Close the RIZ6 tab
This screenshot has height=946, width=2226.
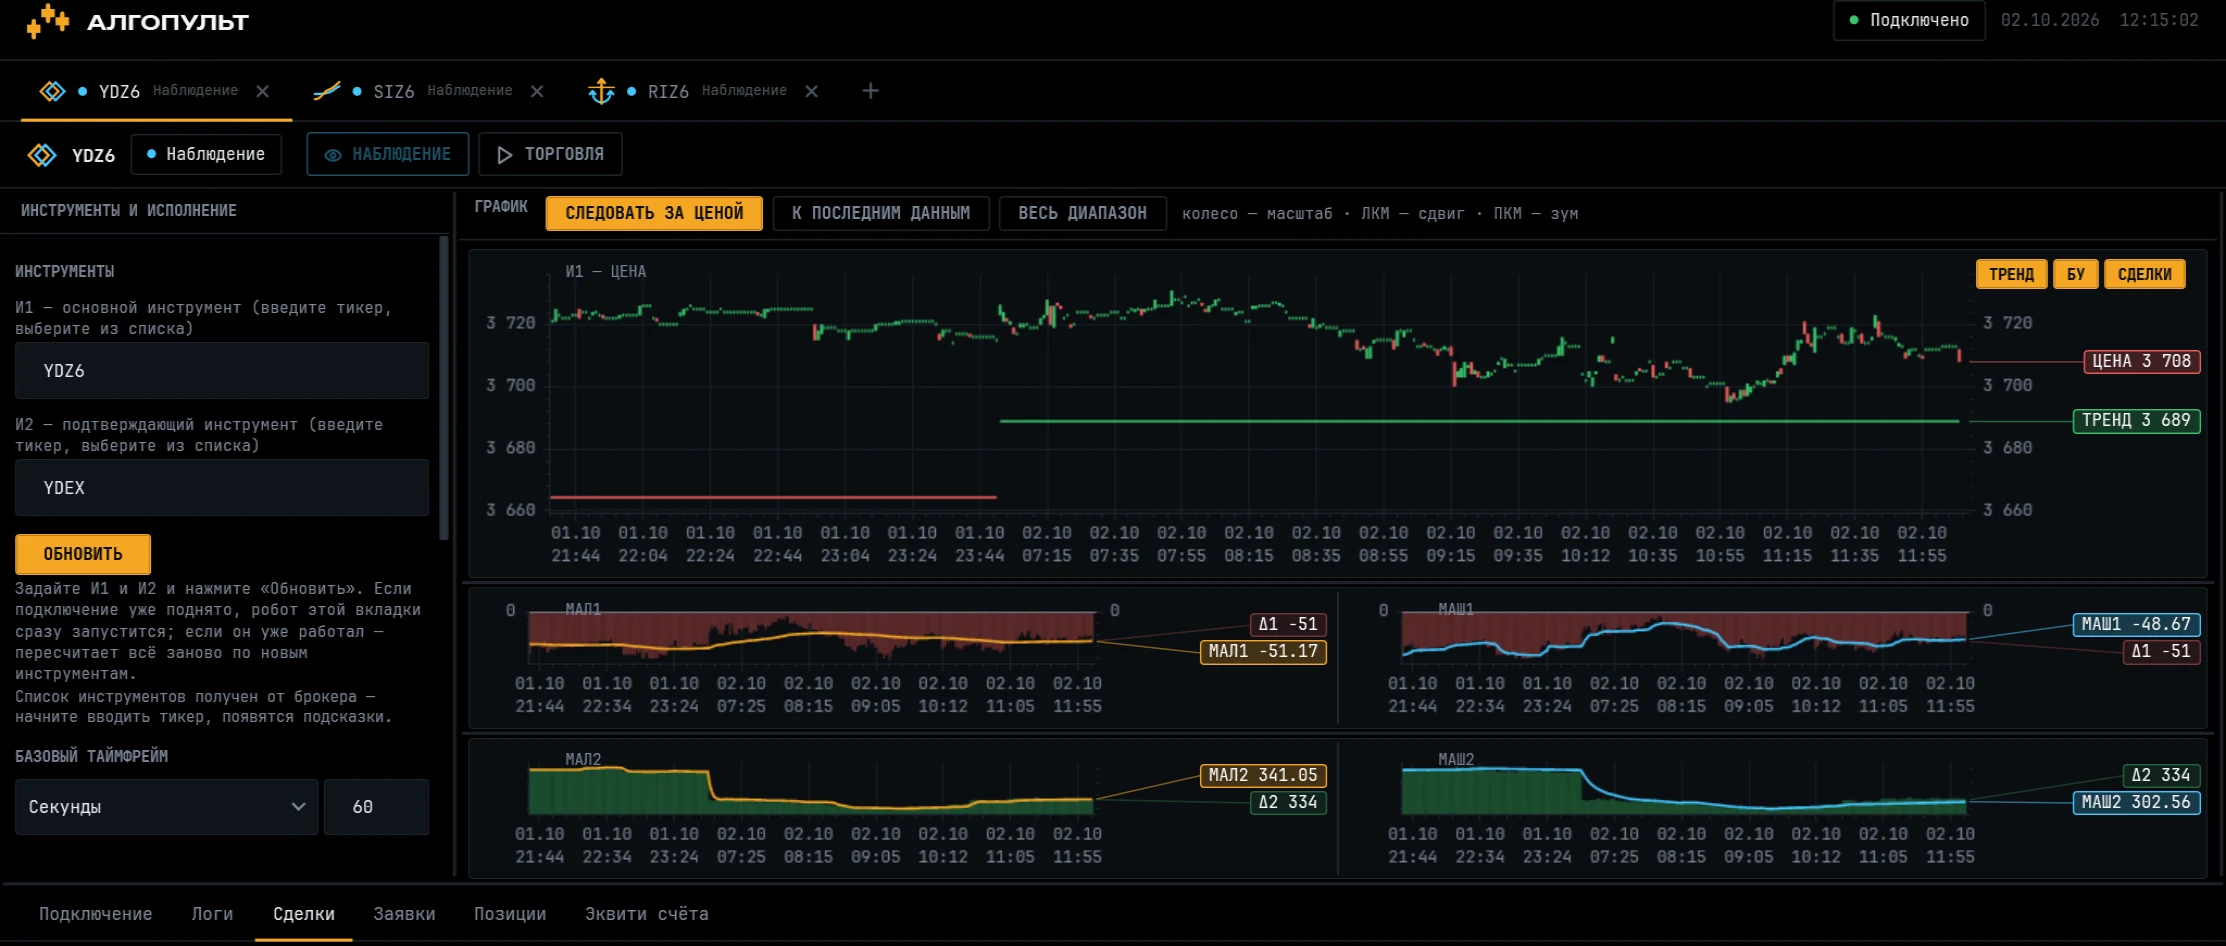[812, 91]
